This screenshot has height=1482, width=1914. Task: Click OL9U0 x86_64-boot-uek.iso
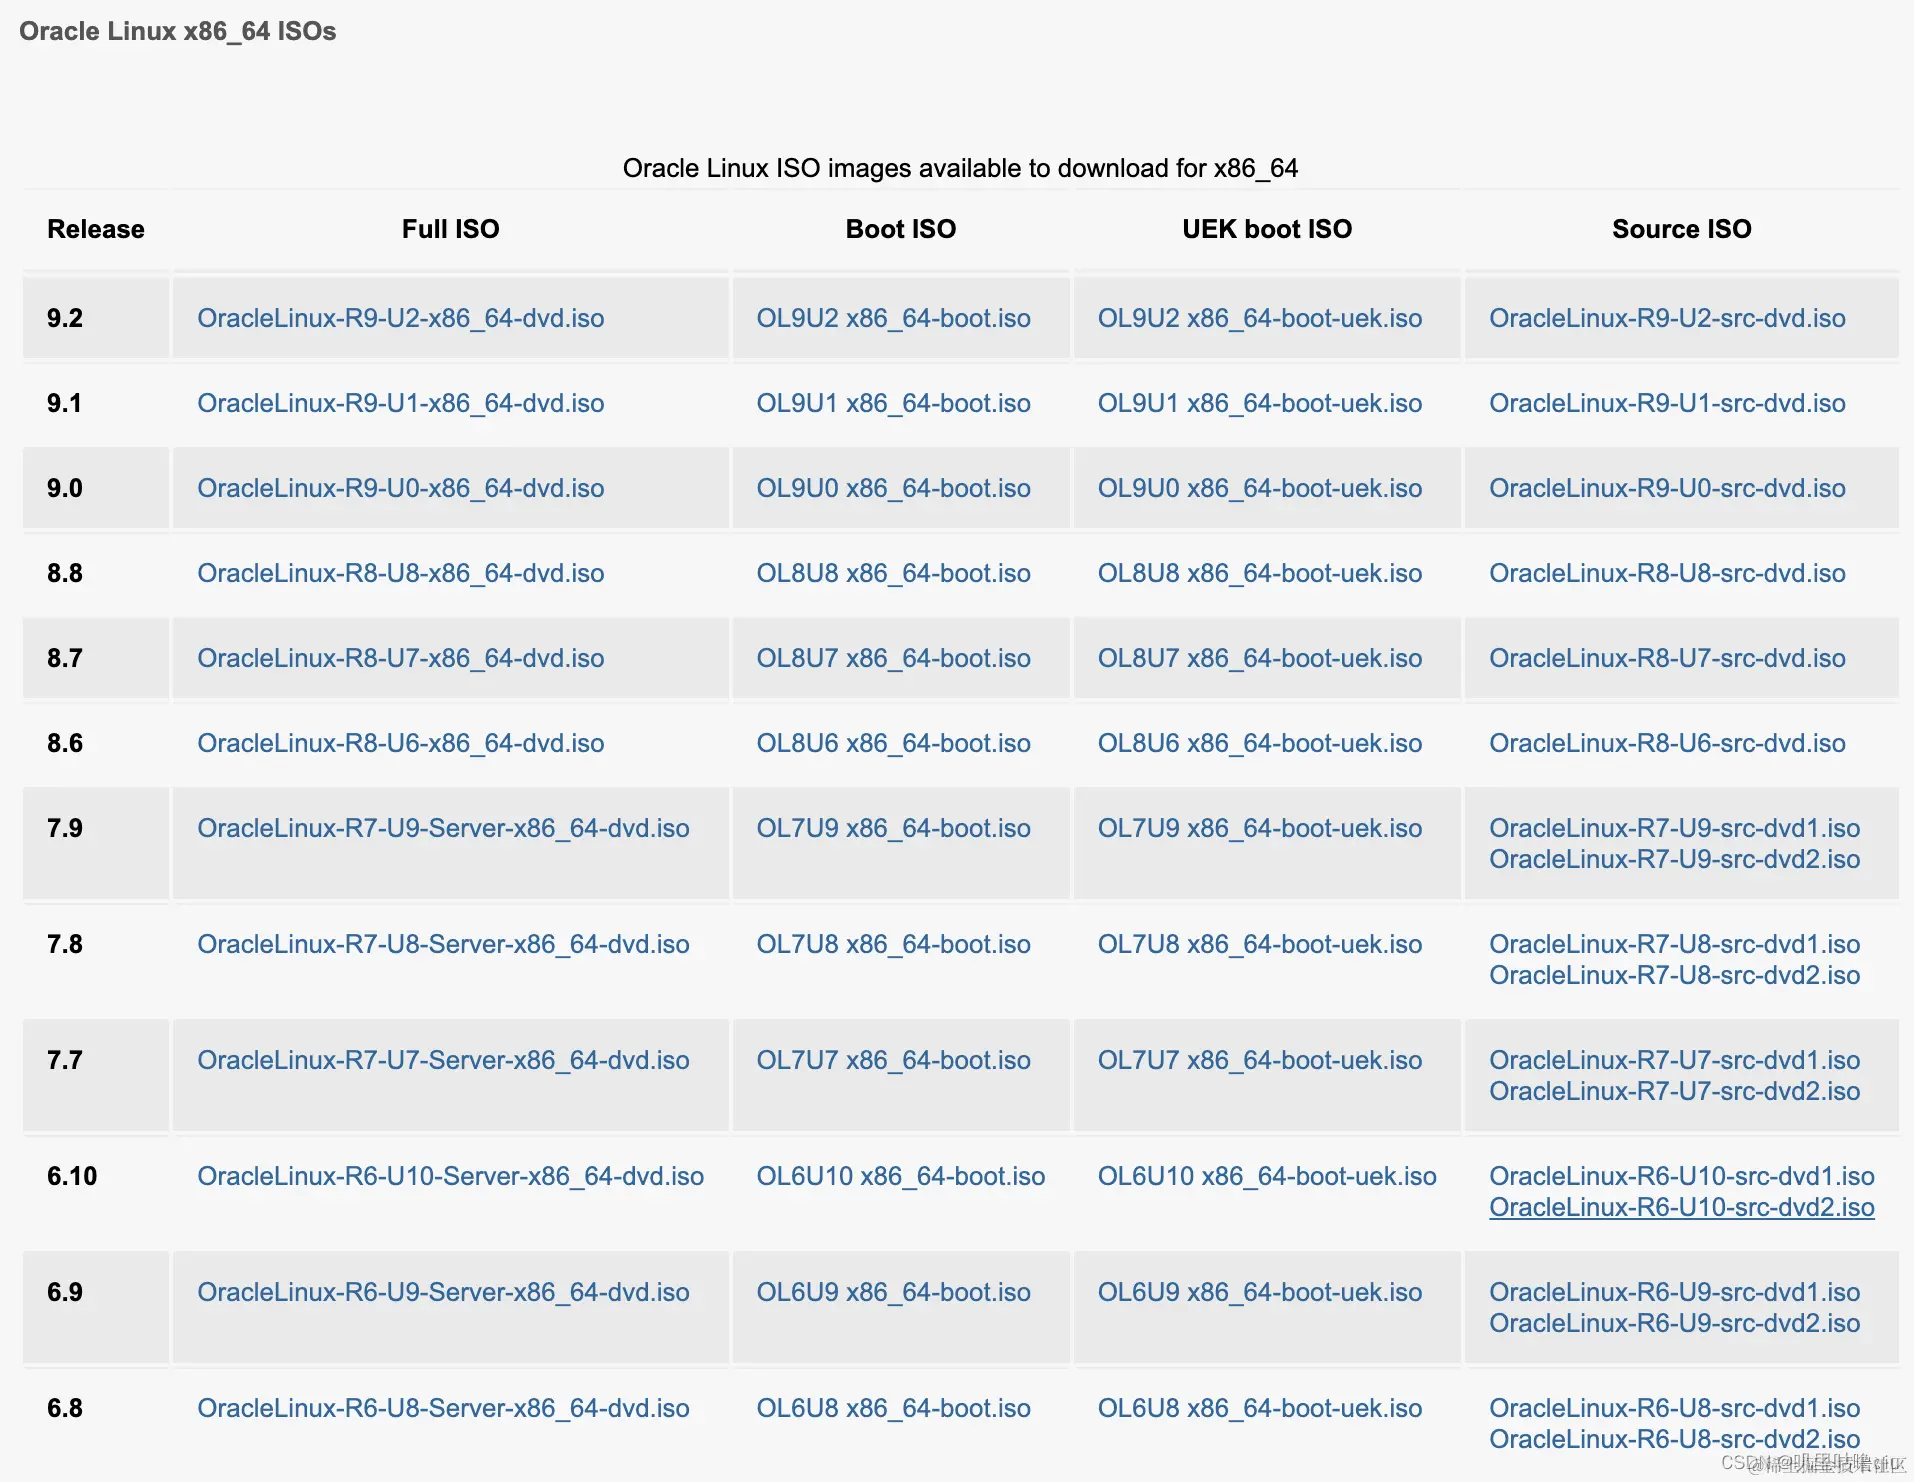click(x=1259, y=488)
